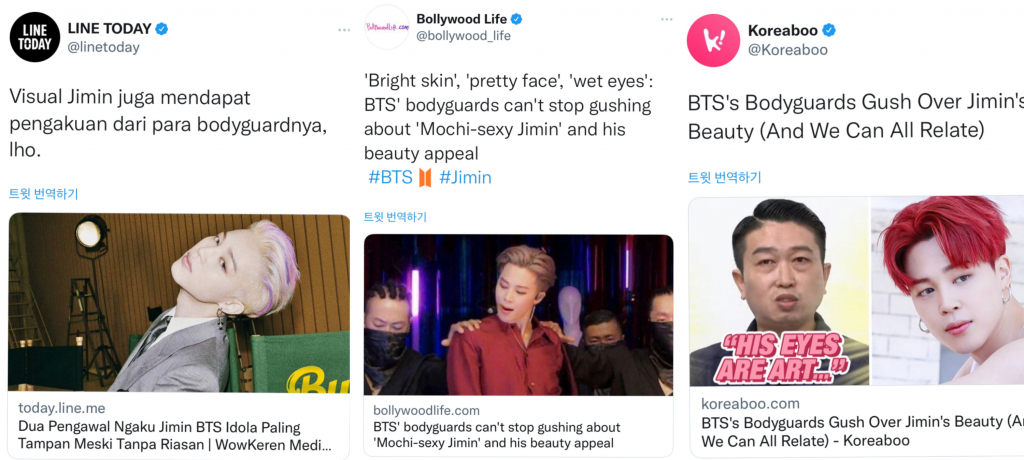1024x460 pixels.
Task: Open more options on Bollywood Life tweet
Action: (666, 19)
